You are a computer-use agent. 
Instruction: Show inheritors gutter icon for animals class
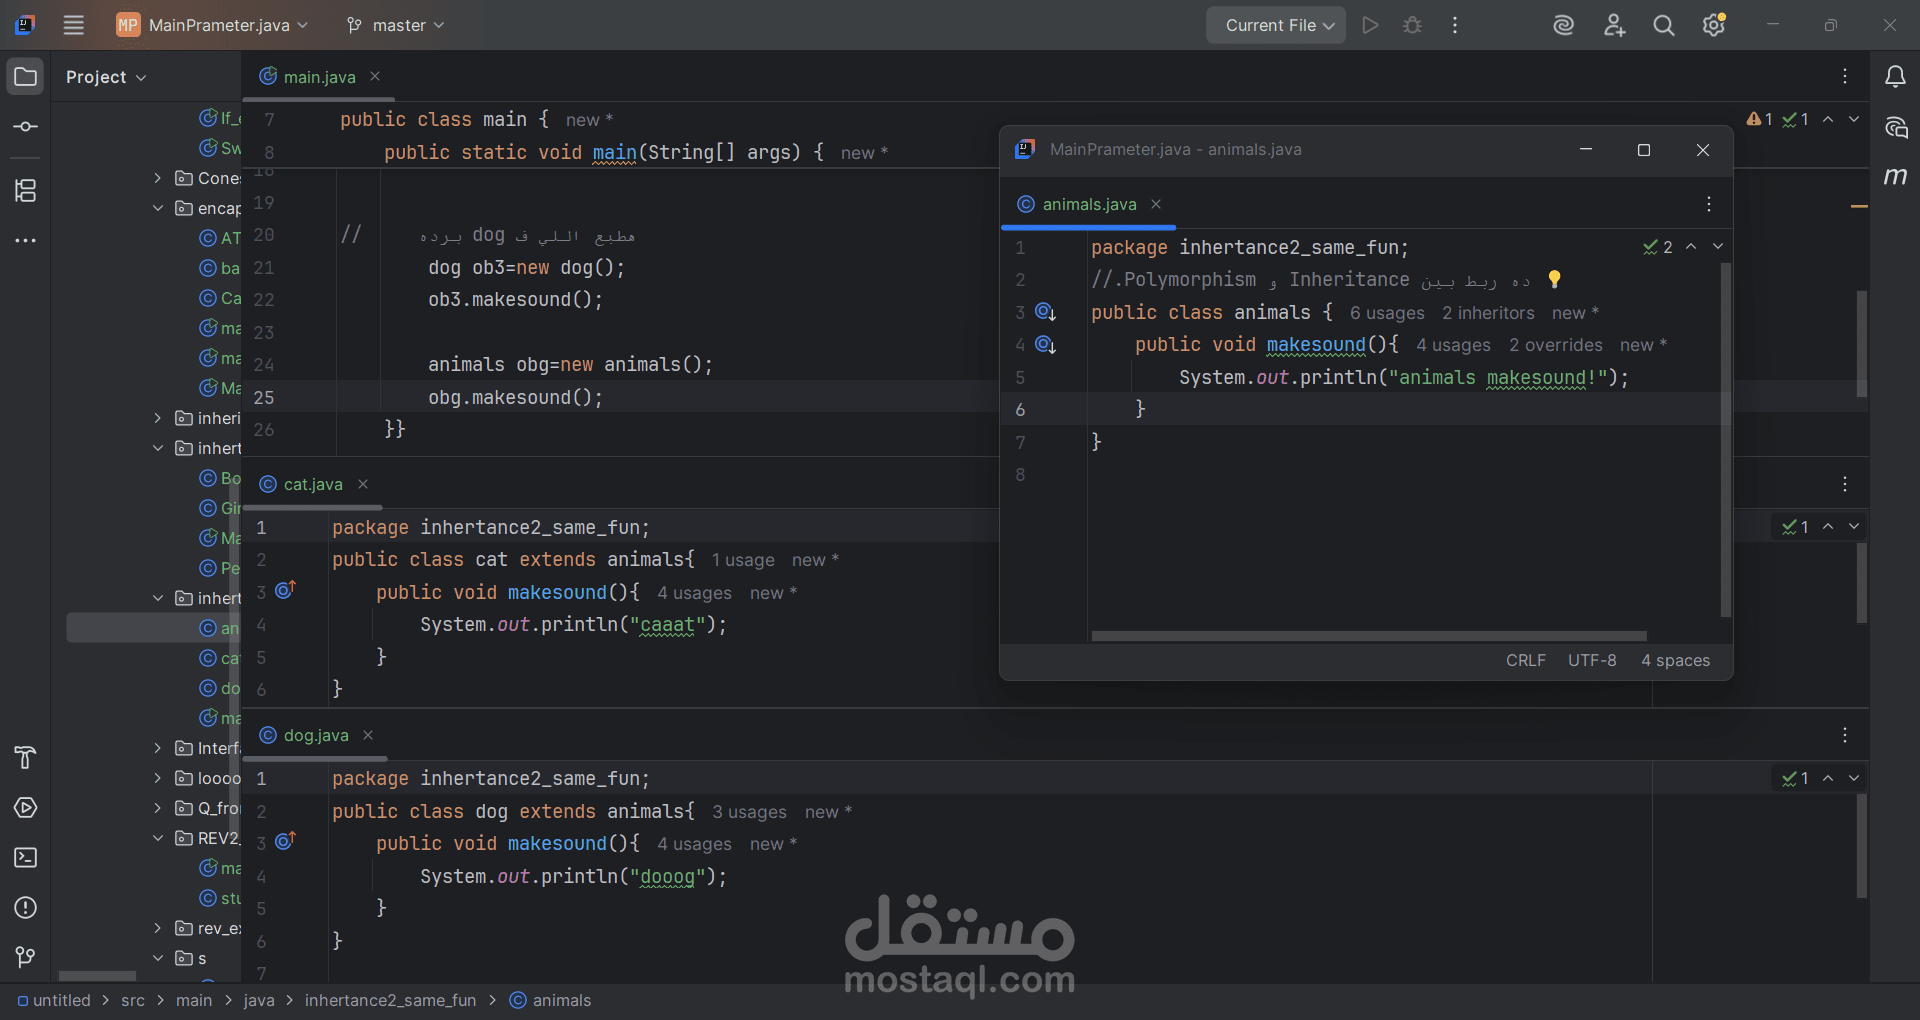[x=1045, y=312]
